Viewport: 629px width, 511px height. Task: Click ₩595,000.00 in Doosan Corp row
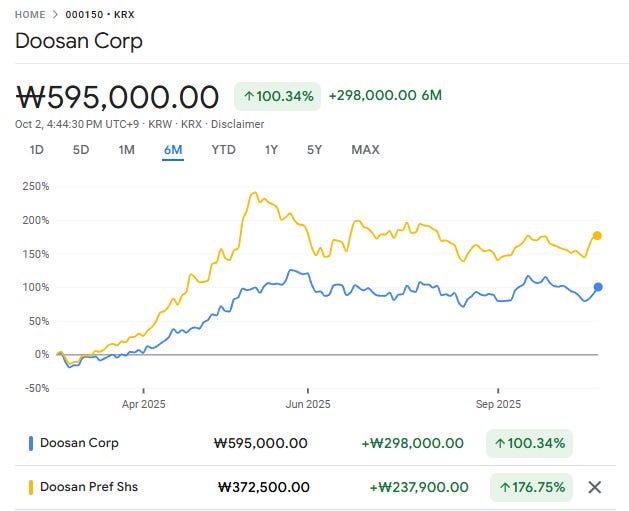(x=261, y=443)
